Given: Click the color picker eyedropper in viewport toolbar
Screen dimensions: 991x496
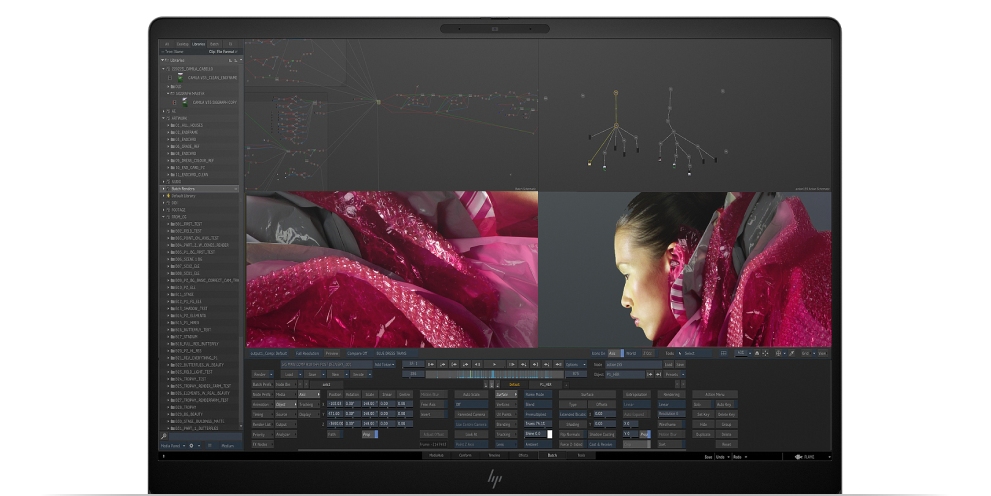Looking at the screenshot, I should click(x=791, y=353).
